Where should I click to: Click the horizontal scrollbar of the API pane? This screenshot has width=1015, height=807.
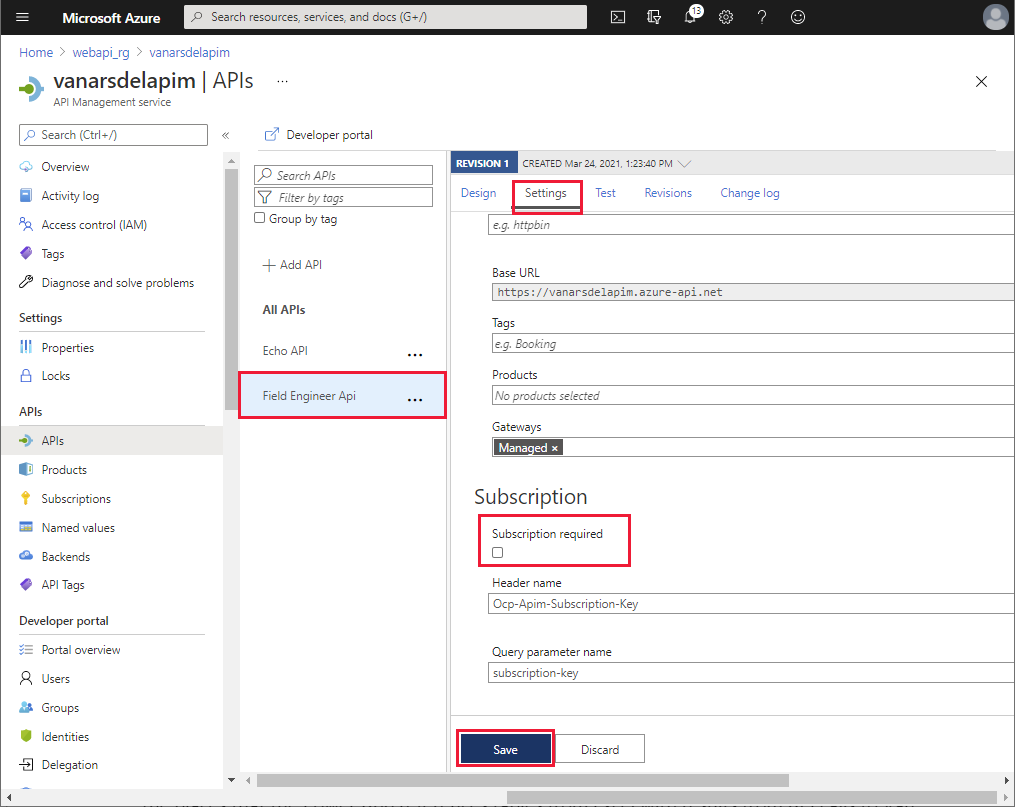click(522, 780)
